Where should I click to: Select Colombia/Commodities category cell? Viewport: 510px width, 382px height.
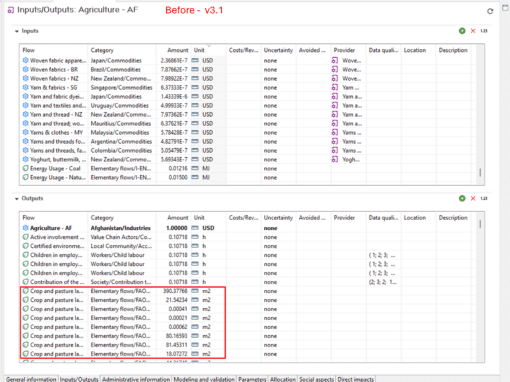[121, 150]
